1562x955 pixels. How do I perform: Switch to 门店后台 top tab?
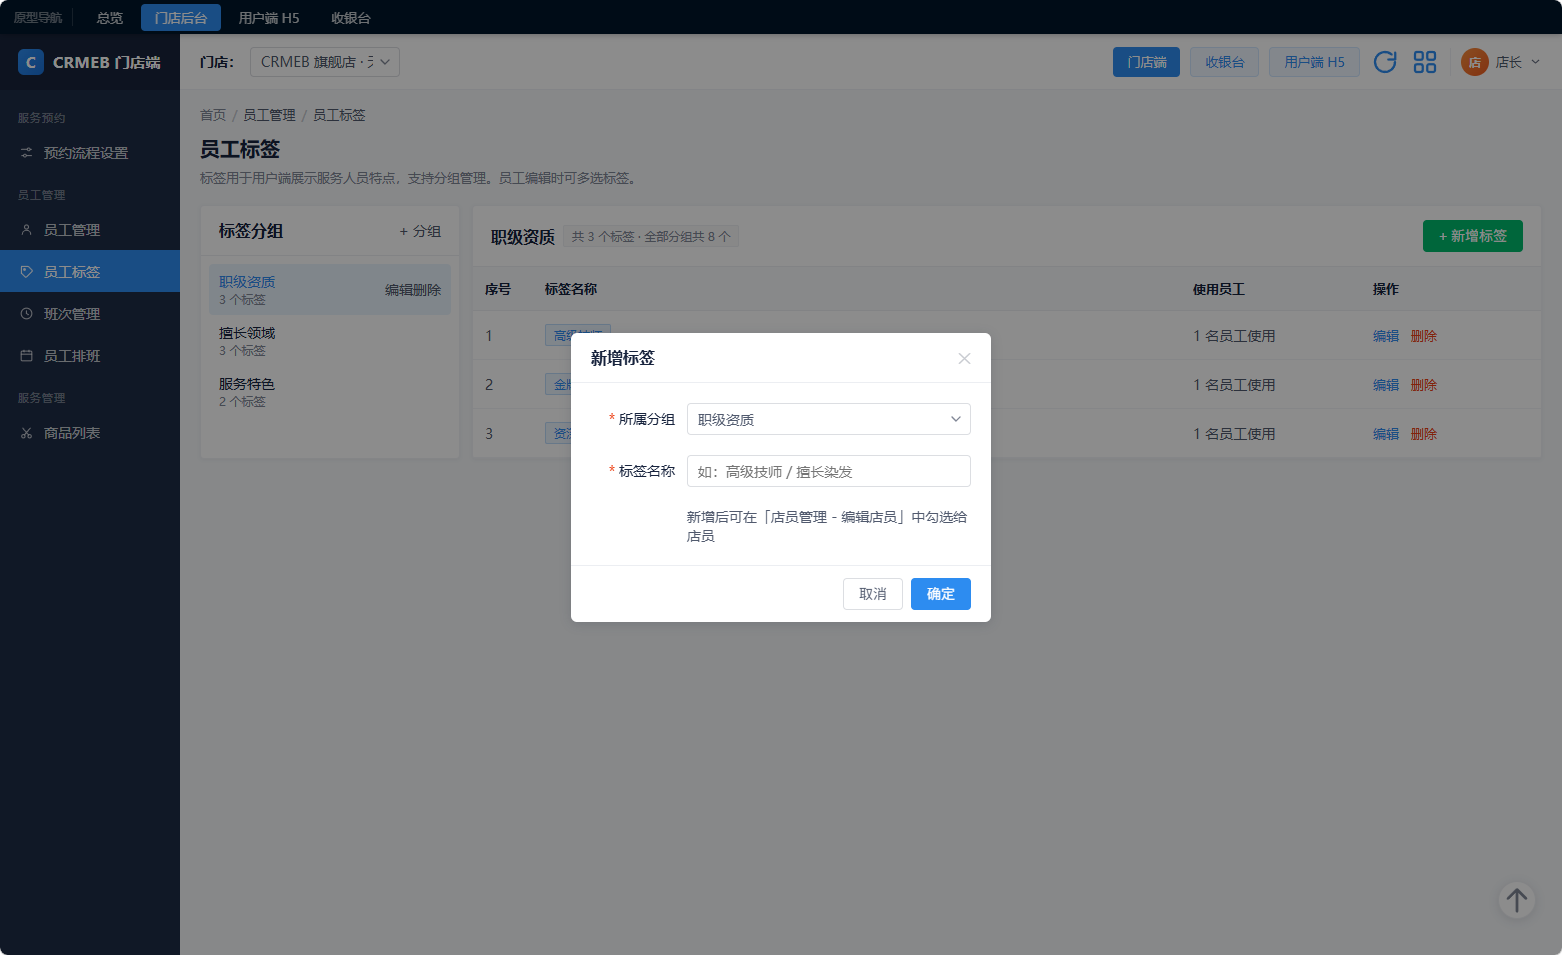[x=181, y=18]
